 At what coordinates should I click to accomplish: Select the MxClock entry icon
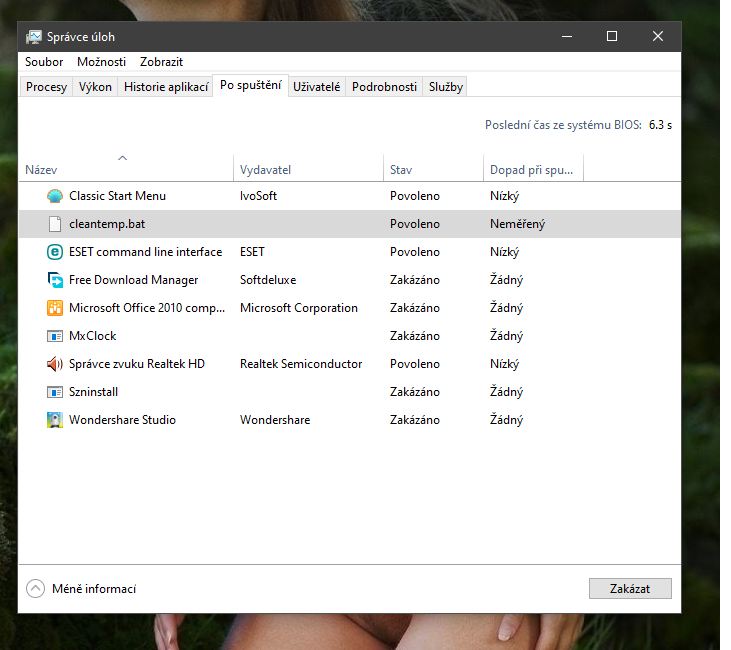[55, 336]
